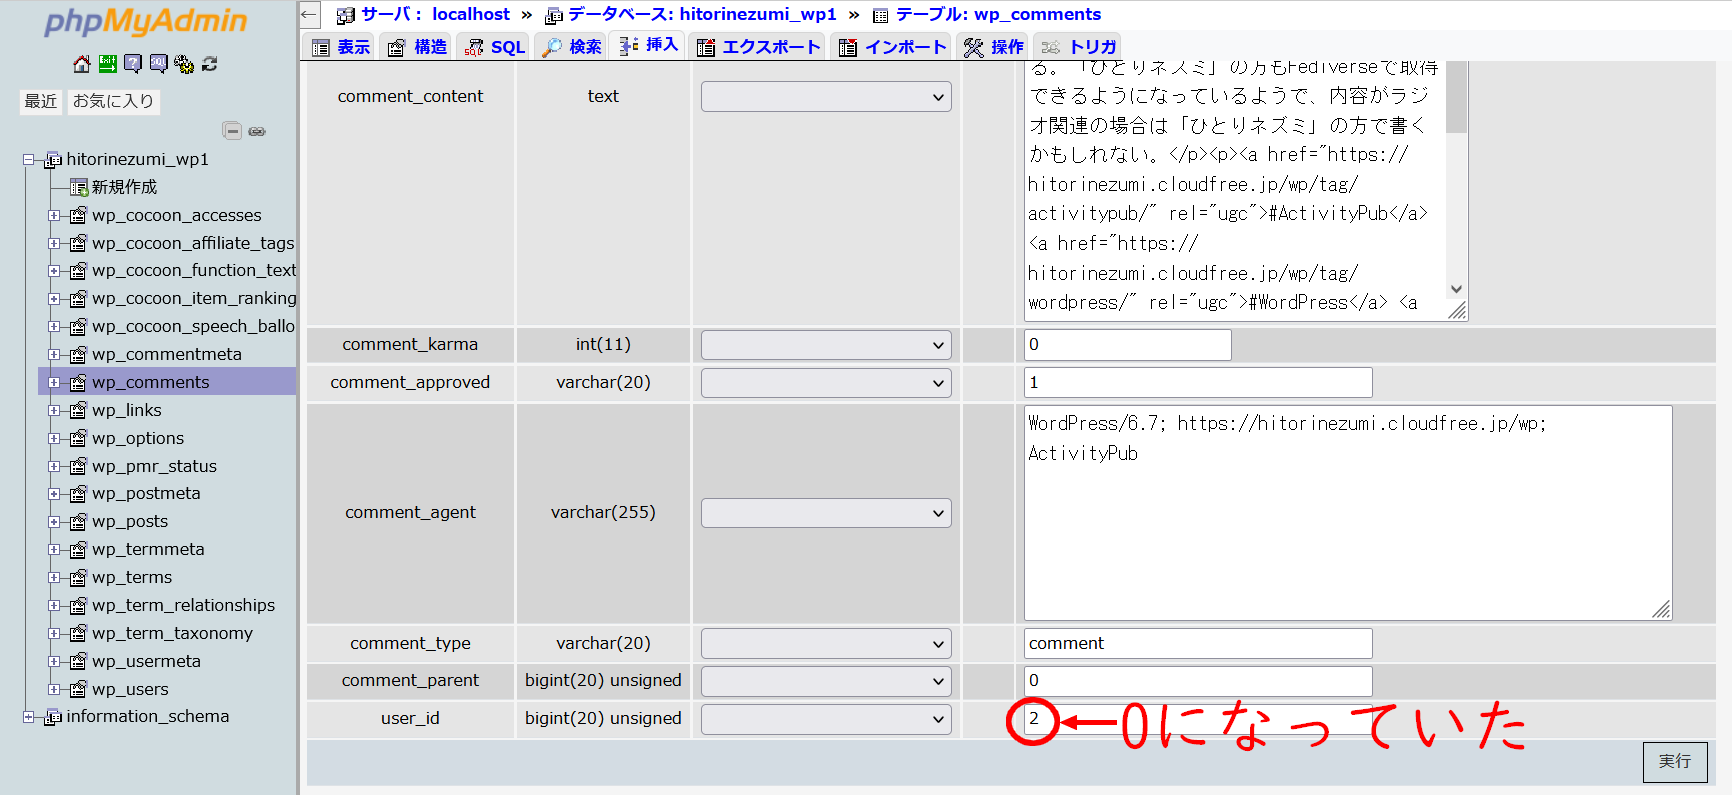Image resolution: width=1732 pixels, height=795 pixels.
Task: Hide navigation panel with left arrow
Action: point(309,14)
